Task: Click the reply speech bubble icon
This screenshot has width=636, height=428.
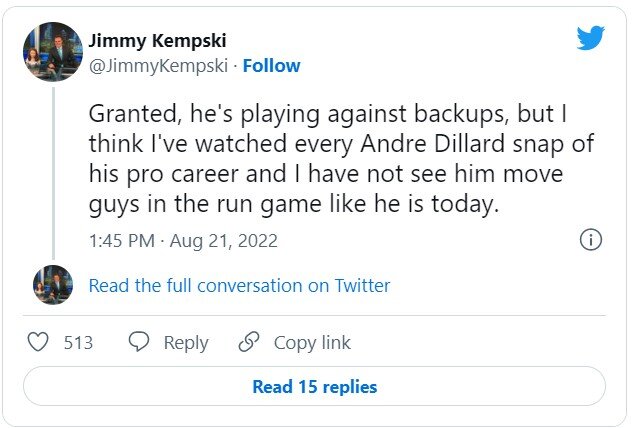Action: 139,342
